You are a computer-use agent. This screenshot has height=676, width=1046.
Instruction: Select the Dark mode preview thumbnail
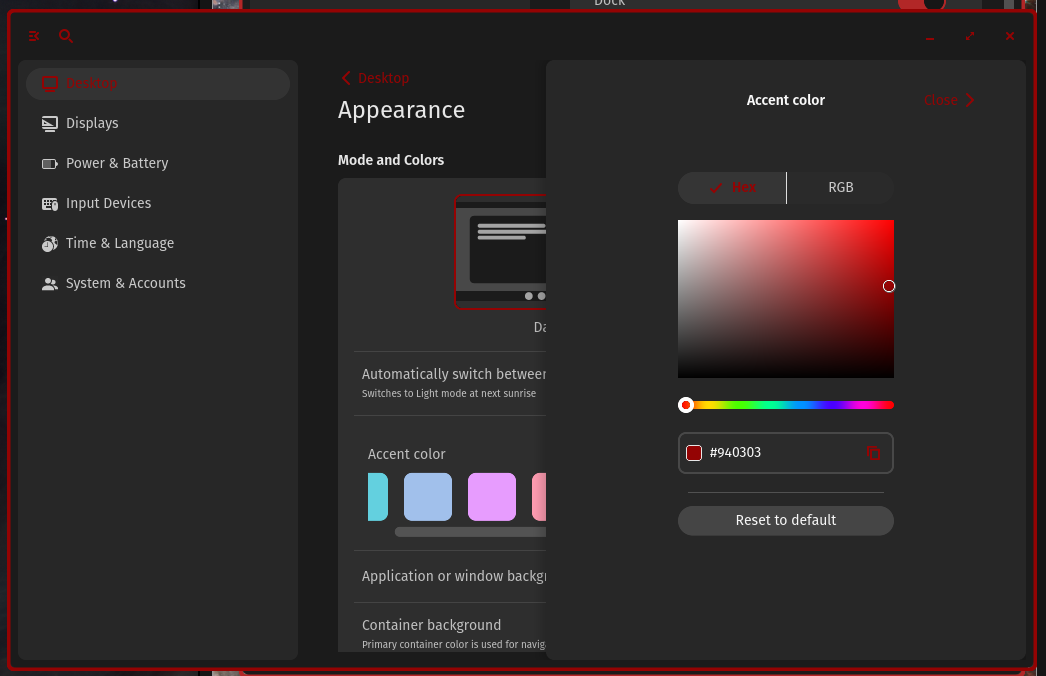pos(500,252)
